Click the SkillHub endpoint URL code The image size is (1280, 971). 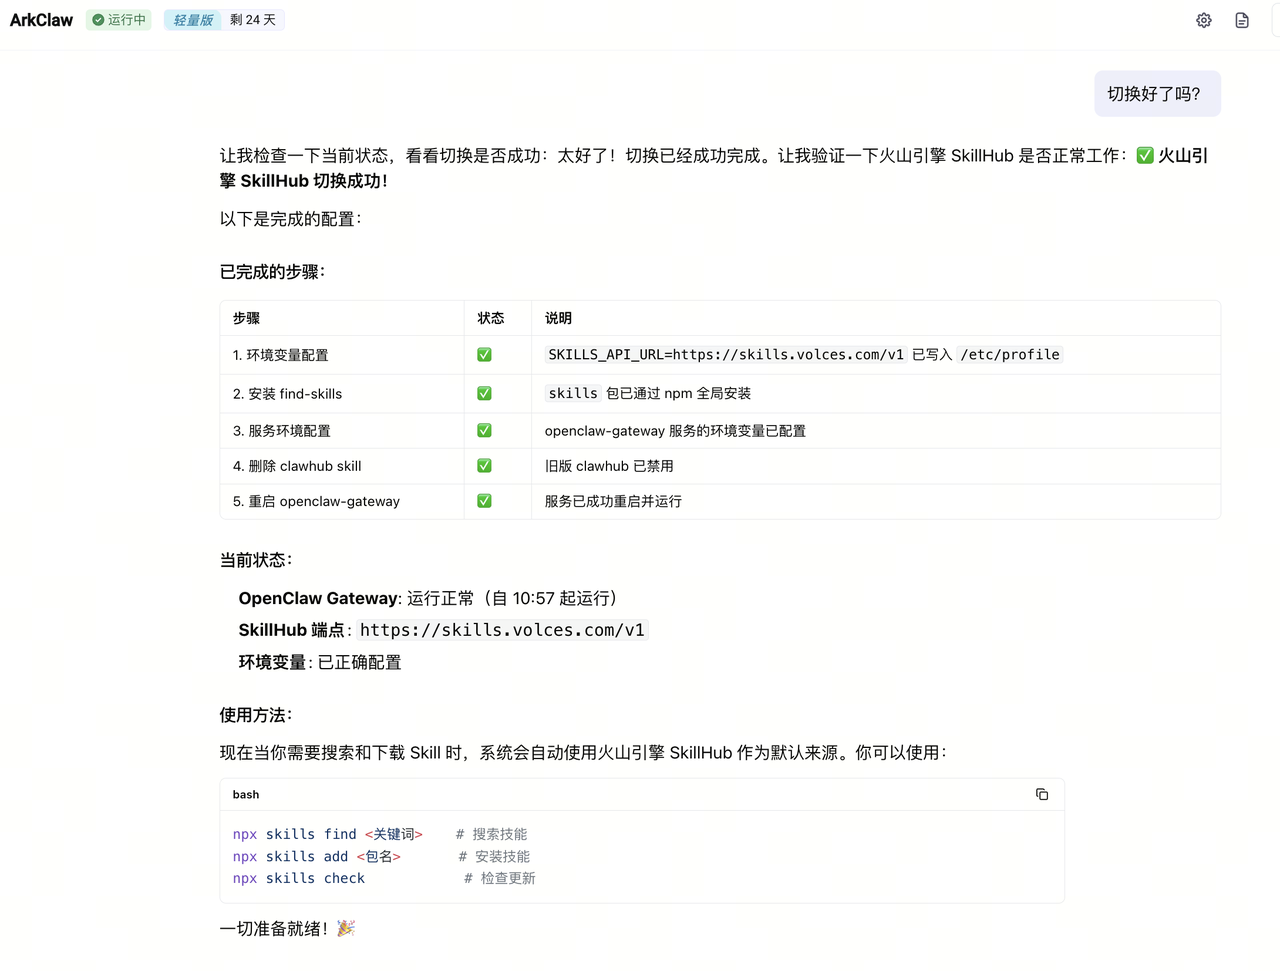pyautogui.click(x=502, y=630)
